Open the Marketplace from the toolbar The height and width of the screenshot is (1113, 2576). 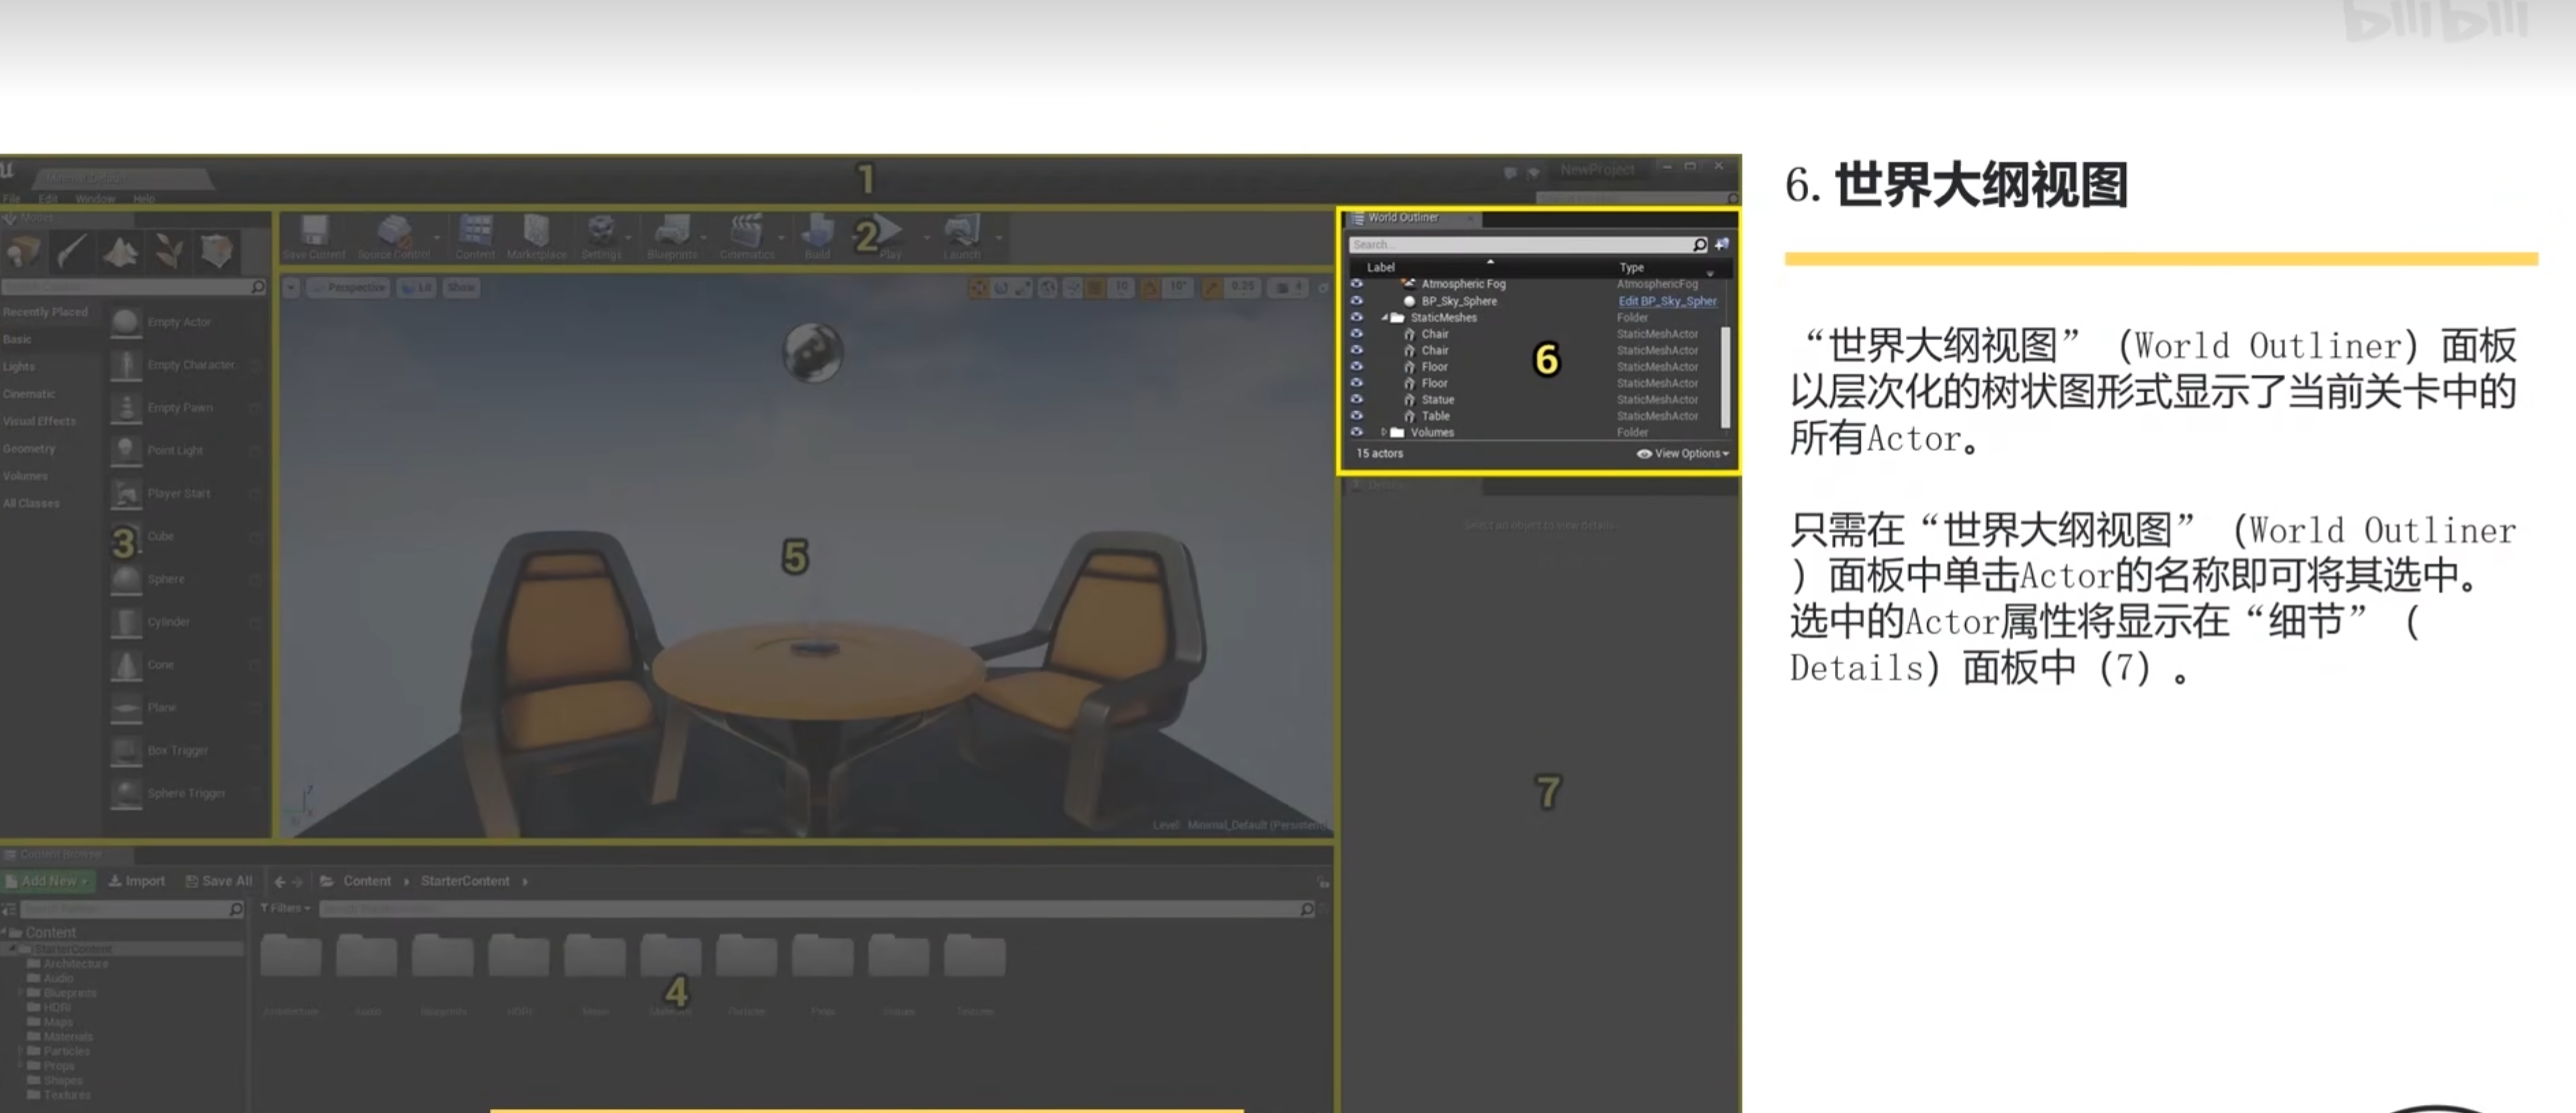click(x=536, y=232)
